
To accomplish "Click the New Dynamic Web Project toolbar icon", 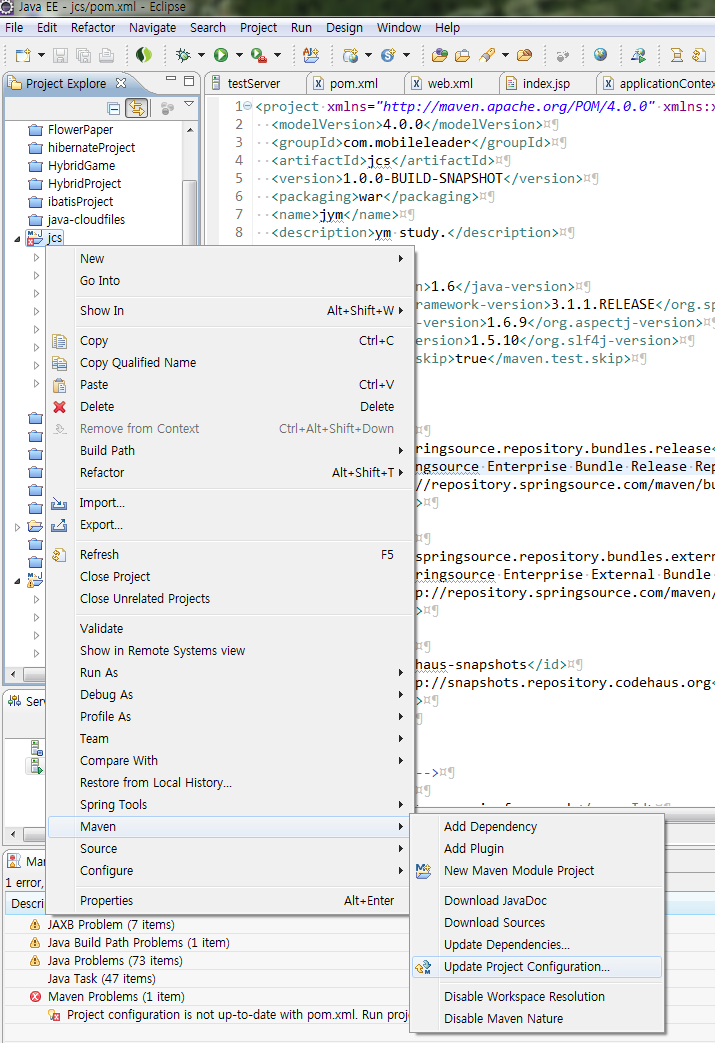I will pos(351,55).
